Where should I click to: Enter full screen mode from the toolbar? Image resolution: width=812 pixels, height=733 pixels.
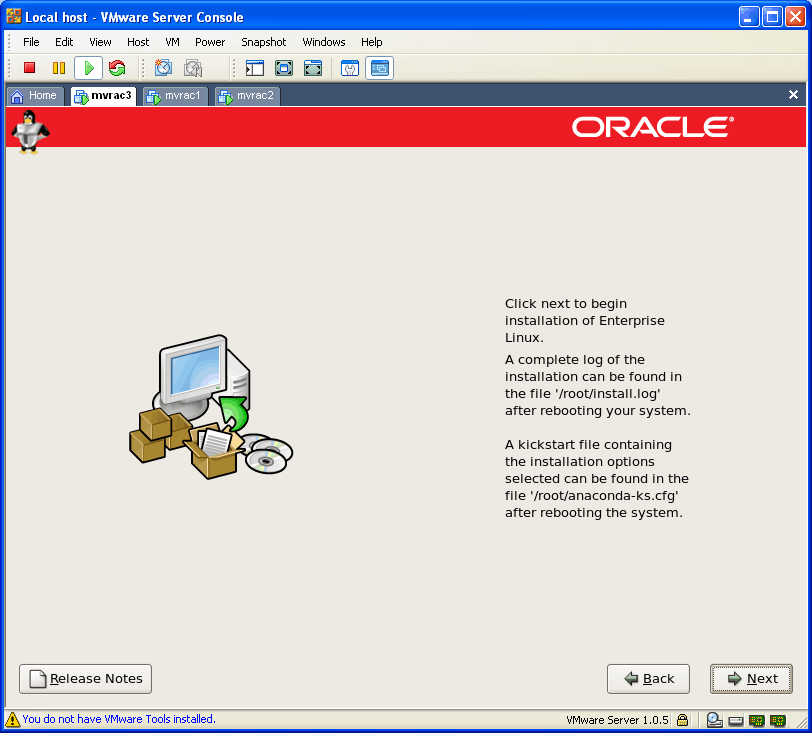tap(284, 68)
